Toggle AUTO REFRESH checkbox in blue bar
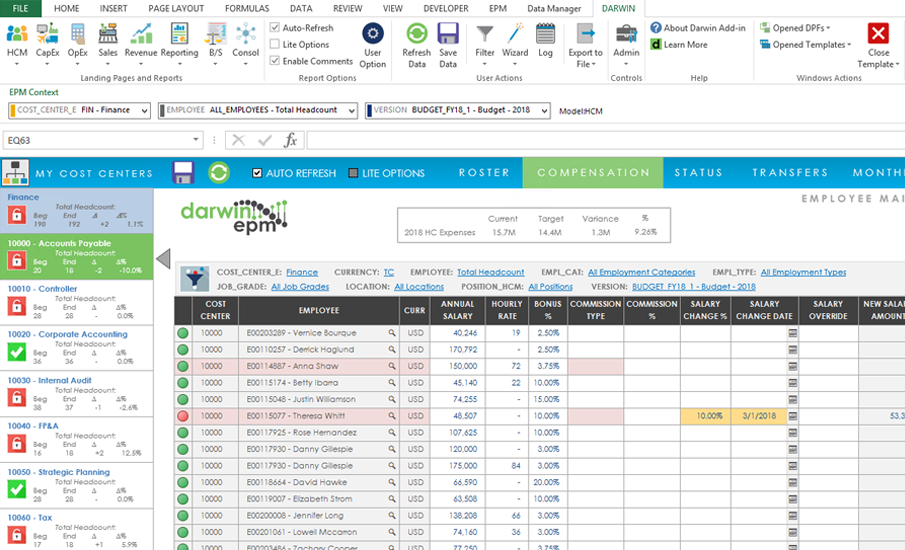Screen dimensions: 905x550 [x=257, y=173]
